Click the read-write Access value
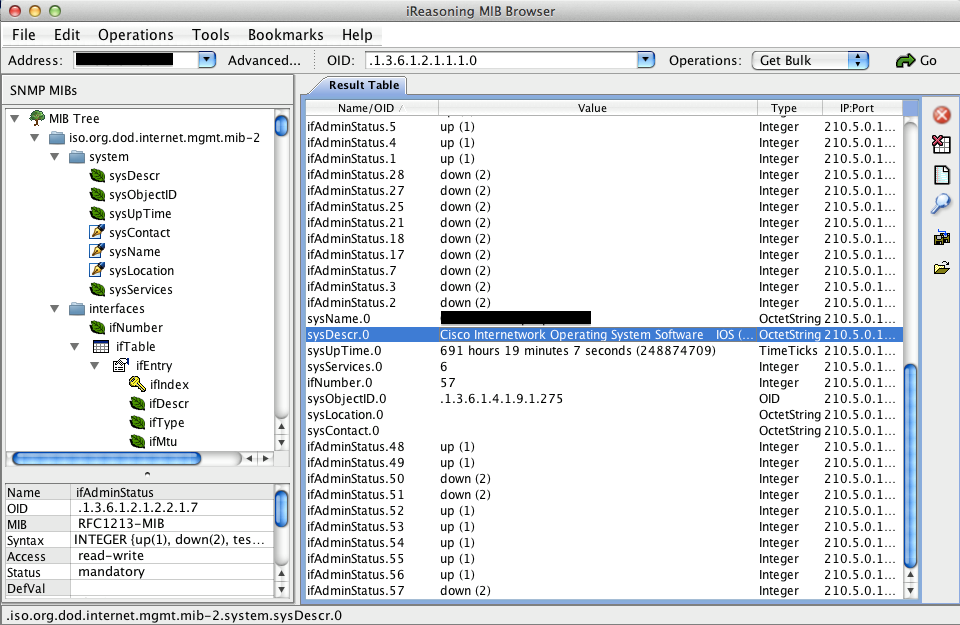The image size is (960, 625). [172, 556]
